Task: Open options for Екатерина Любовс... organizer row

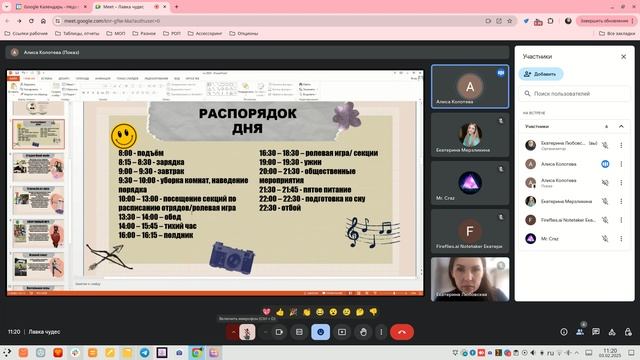Action: (621, 145)
